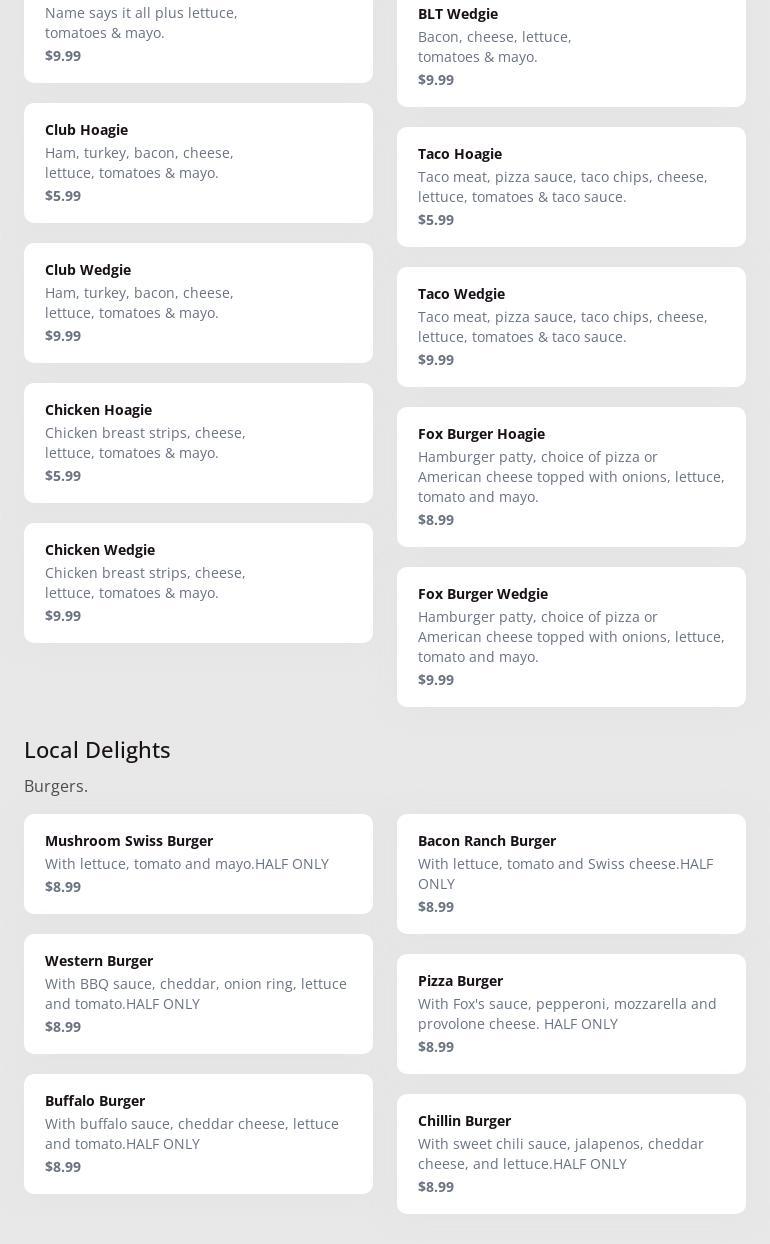Click the Pizza Burger item title
770x1244 pixels.
click(460, 981)
